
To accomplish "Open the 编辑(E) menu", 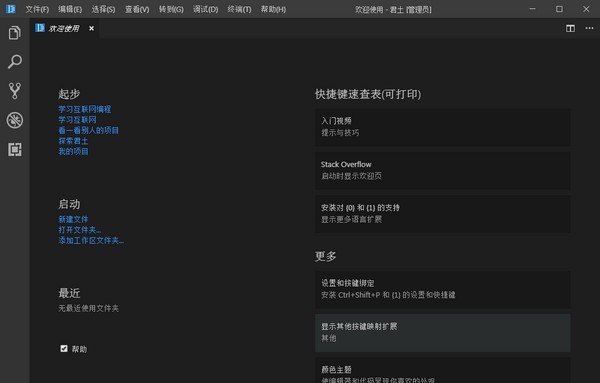I will pos(70,9).
